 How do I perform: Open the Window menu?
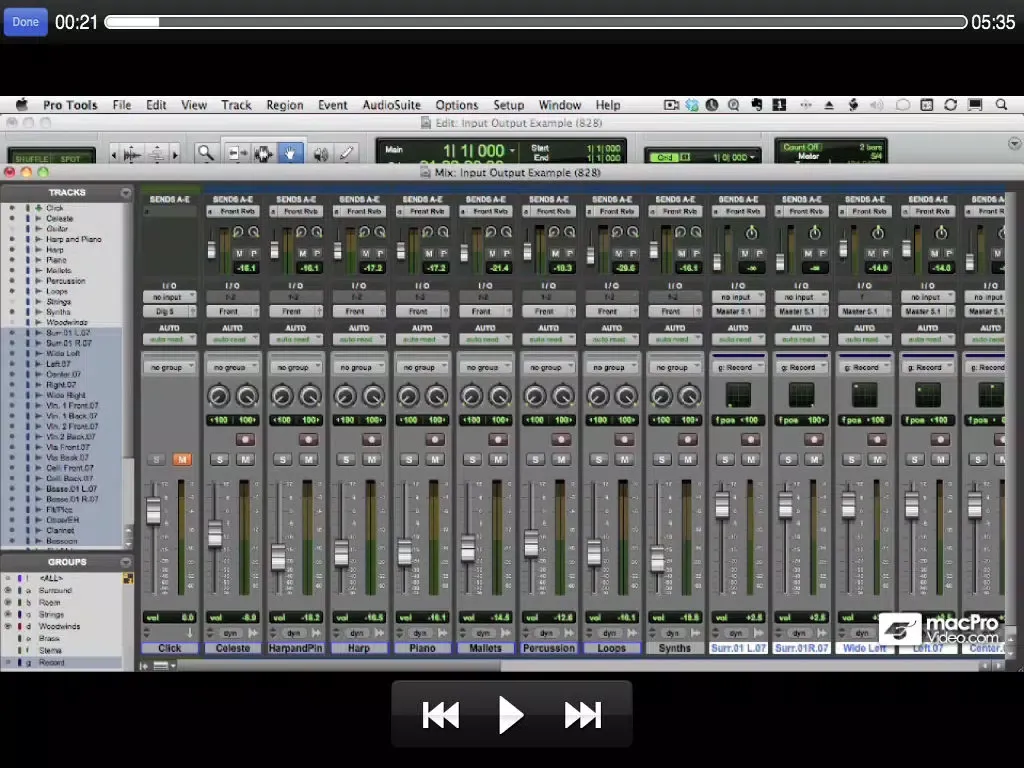tap(559, 105)
